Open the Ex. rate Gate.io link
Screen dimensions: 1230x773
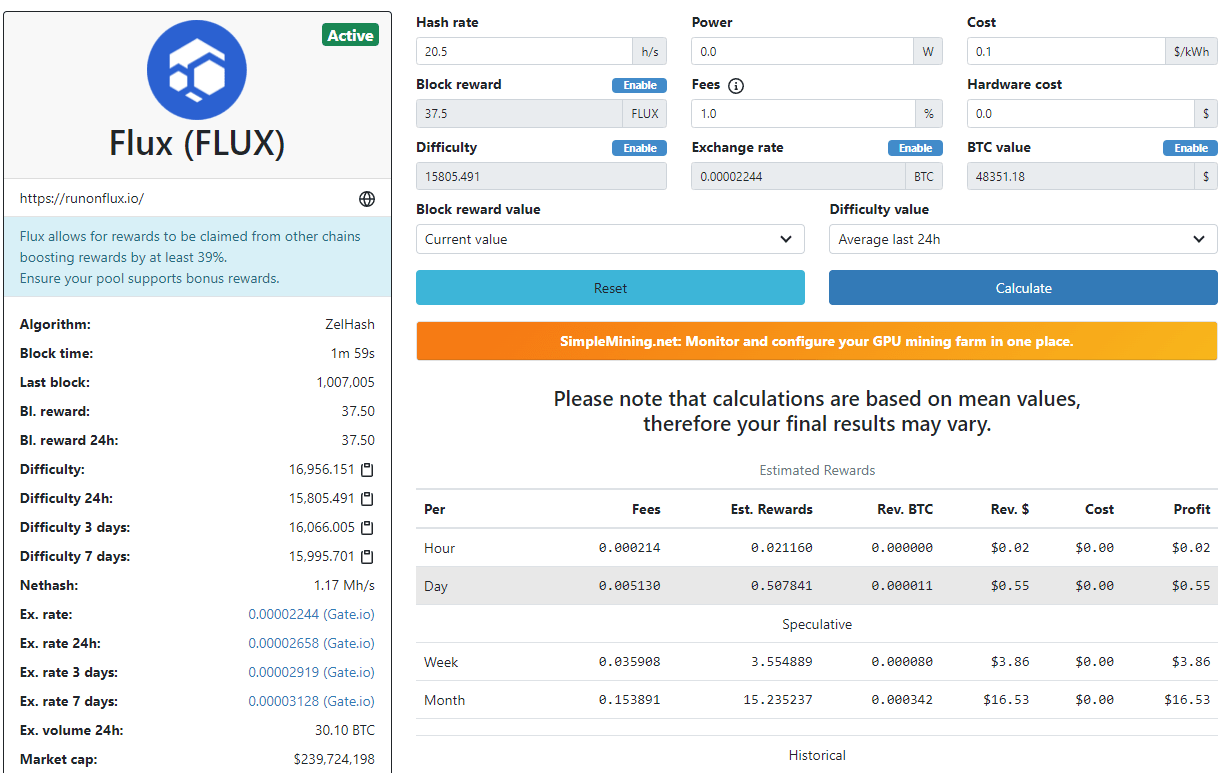[x=311, y=614]
